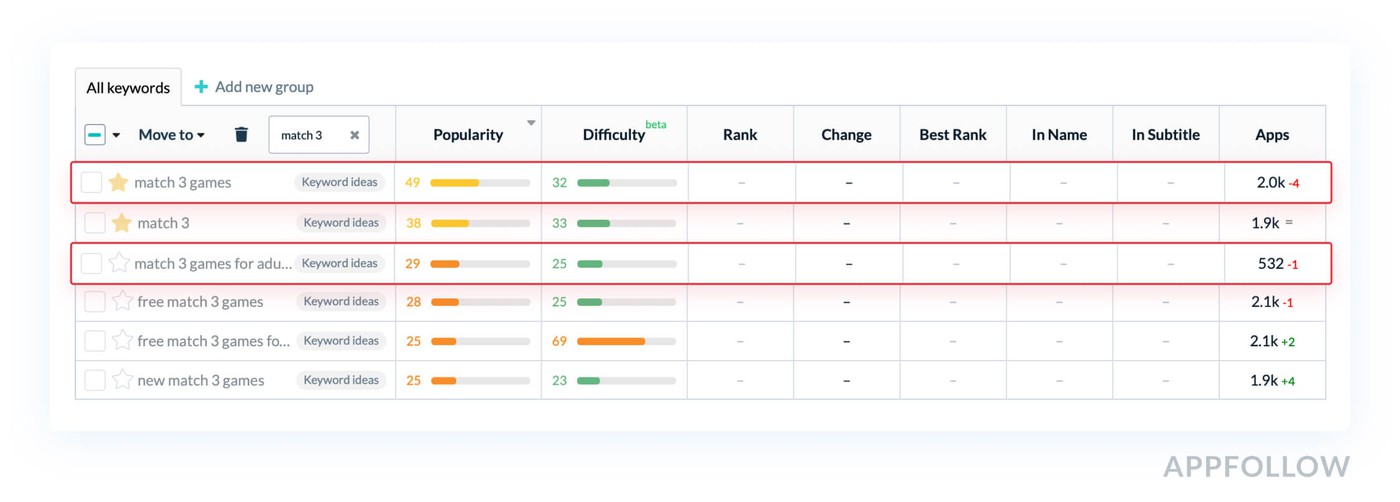Click the plus icon for new group
This screenshot has height=502, width=1400.
point(201,87)
